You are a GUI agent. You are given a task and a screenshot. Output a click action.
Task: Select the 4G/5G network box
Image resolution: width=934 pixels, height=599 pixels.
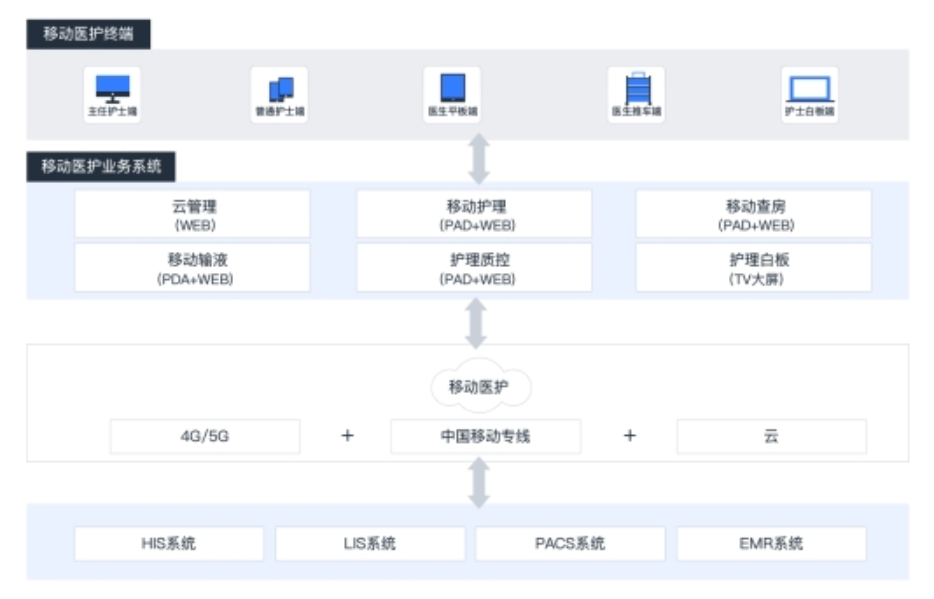pos(205,436)
